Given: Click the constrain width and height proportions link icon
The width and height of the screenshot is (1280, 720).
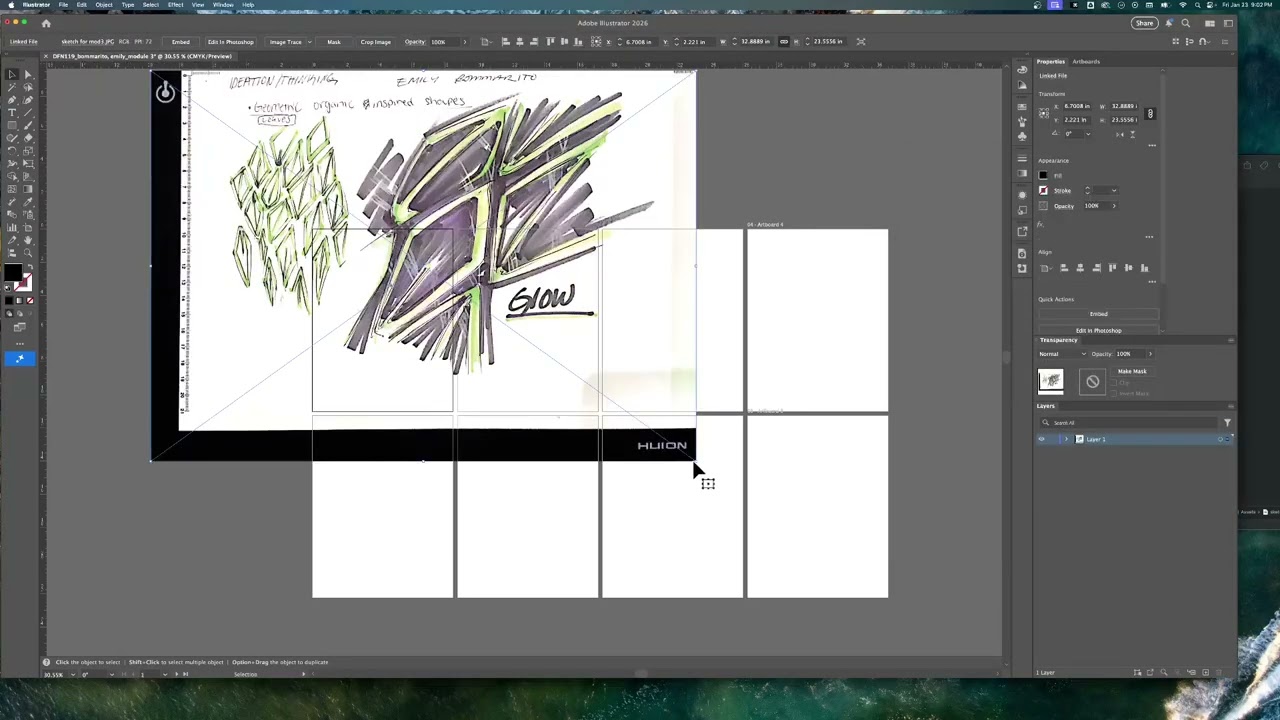Looking at the screenshot, I should point(1149,113).
